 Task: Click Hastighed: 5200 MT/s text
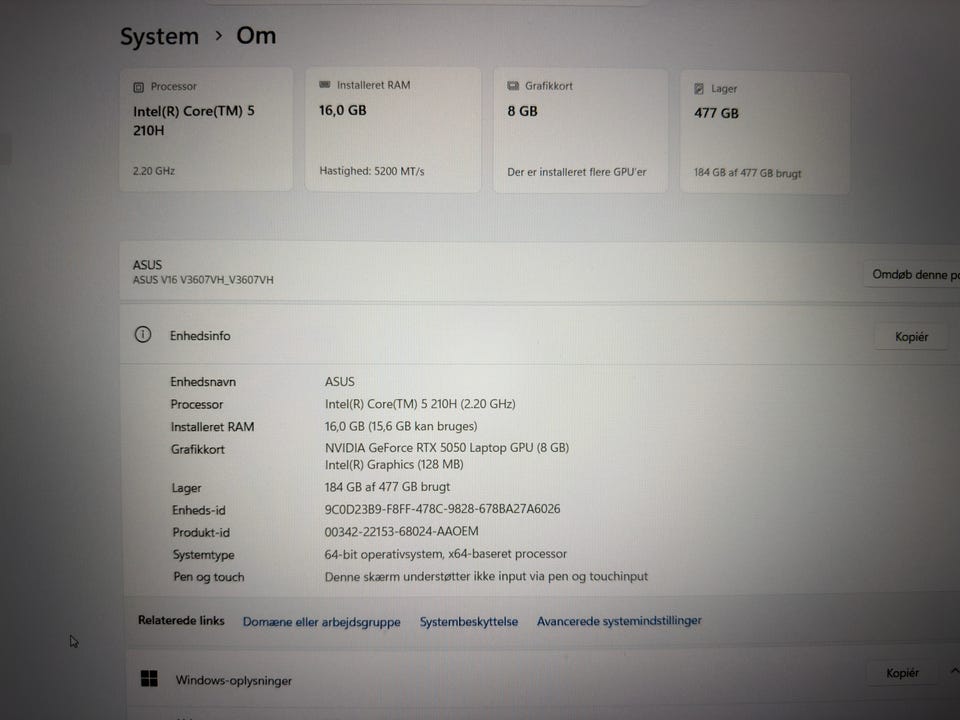372,171
